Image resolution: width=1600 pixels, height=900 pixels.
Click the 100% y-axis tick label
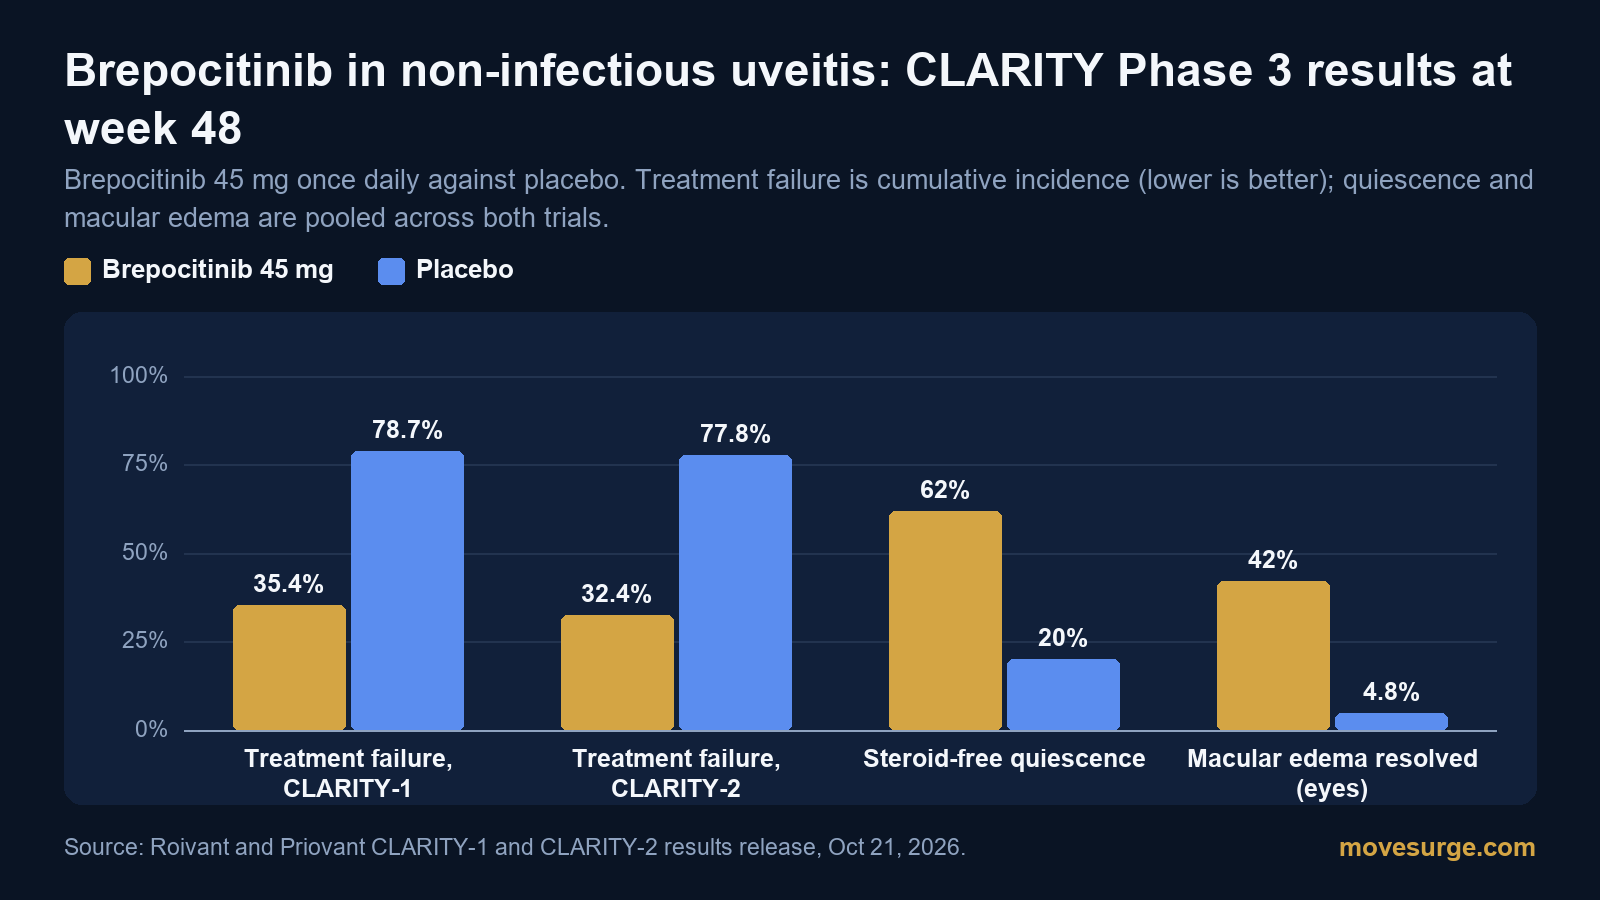[138, 376]
